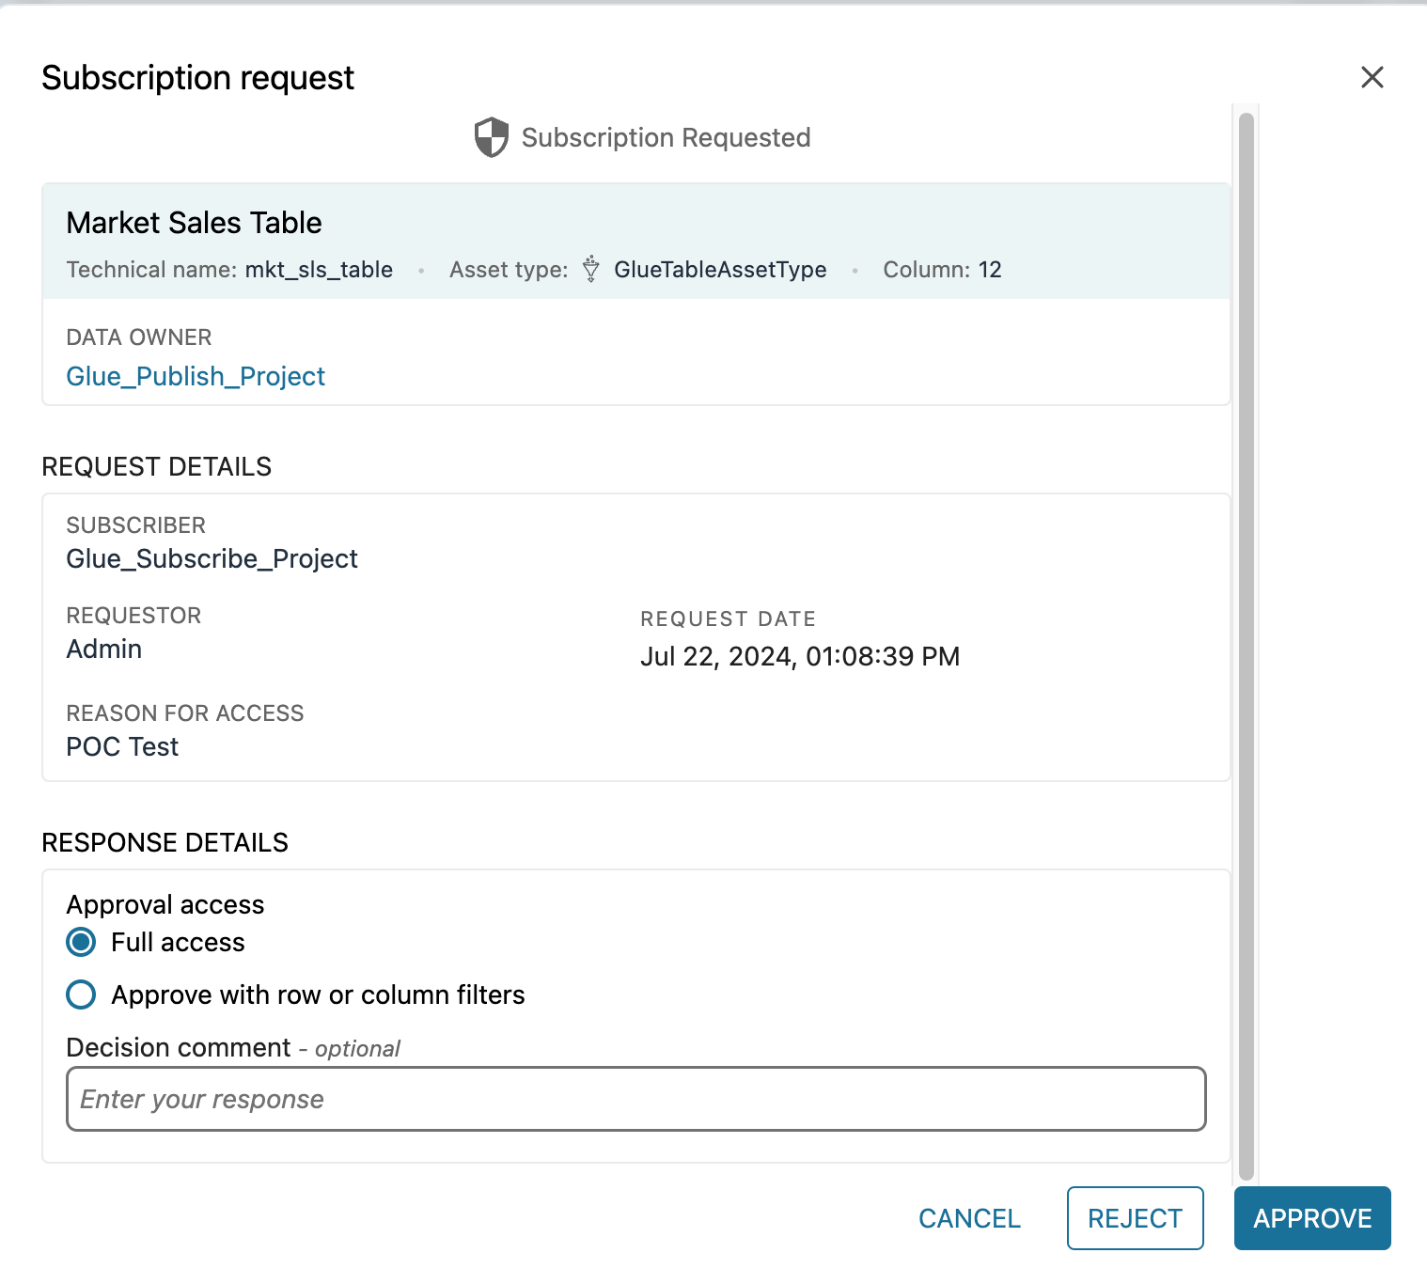Close the Subscription request dialog
This screenshot has width=1427, height=1284.
1372,77
